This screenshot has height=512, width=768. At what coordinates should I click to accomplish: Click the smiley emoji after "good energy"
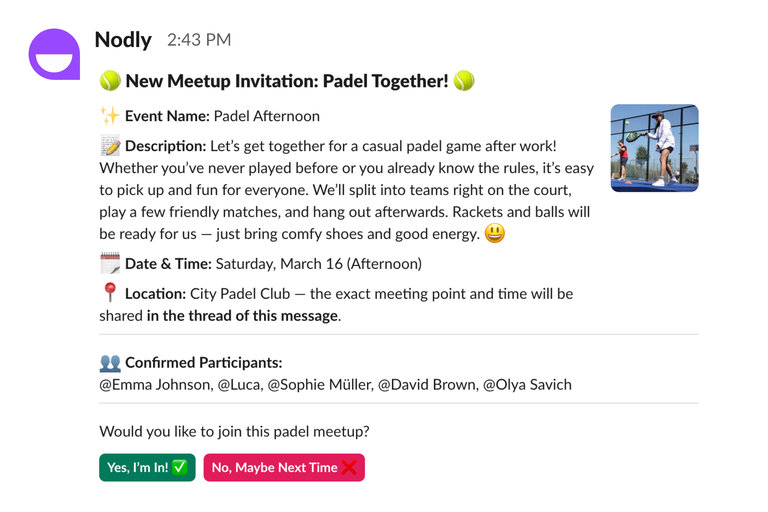[494, 234]
